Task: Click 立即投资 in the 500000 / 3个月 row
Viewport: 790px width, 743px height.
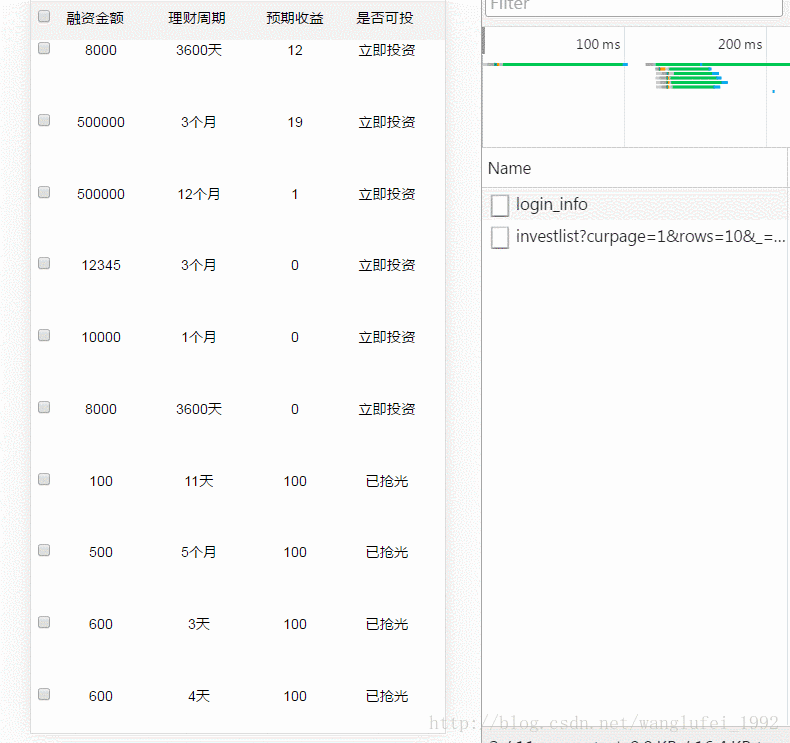Action: click(x=386, y=122)
